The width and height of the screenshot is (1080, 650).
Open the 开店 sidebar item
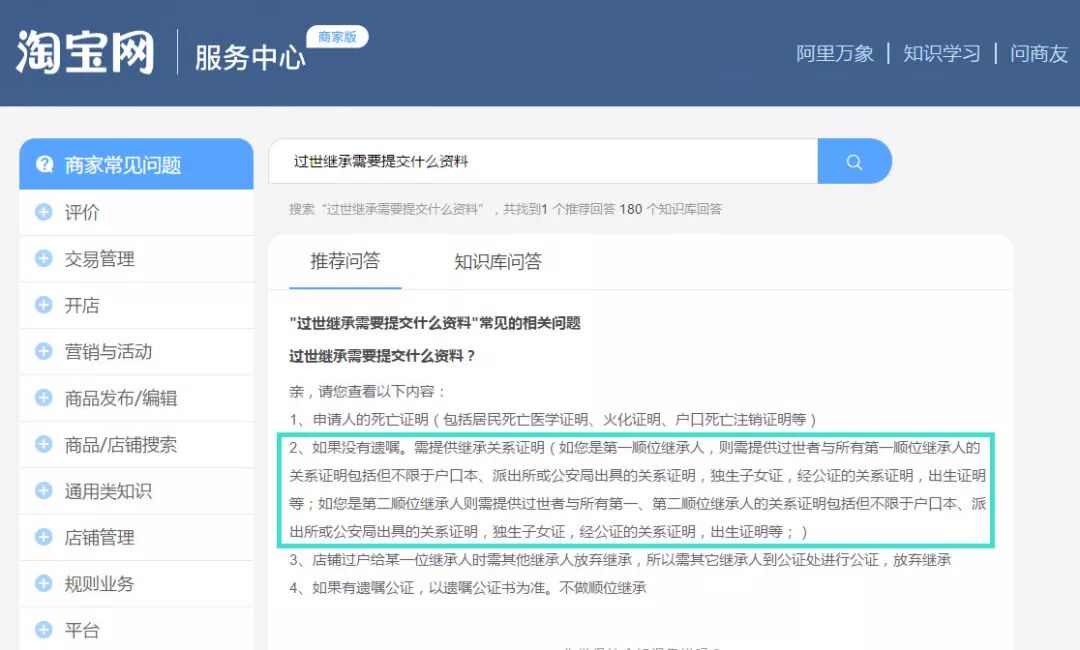click(136, 305)
